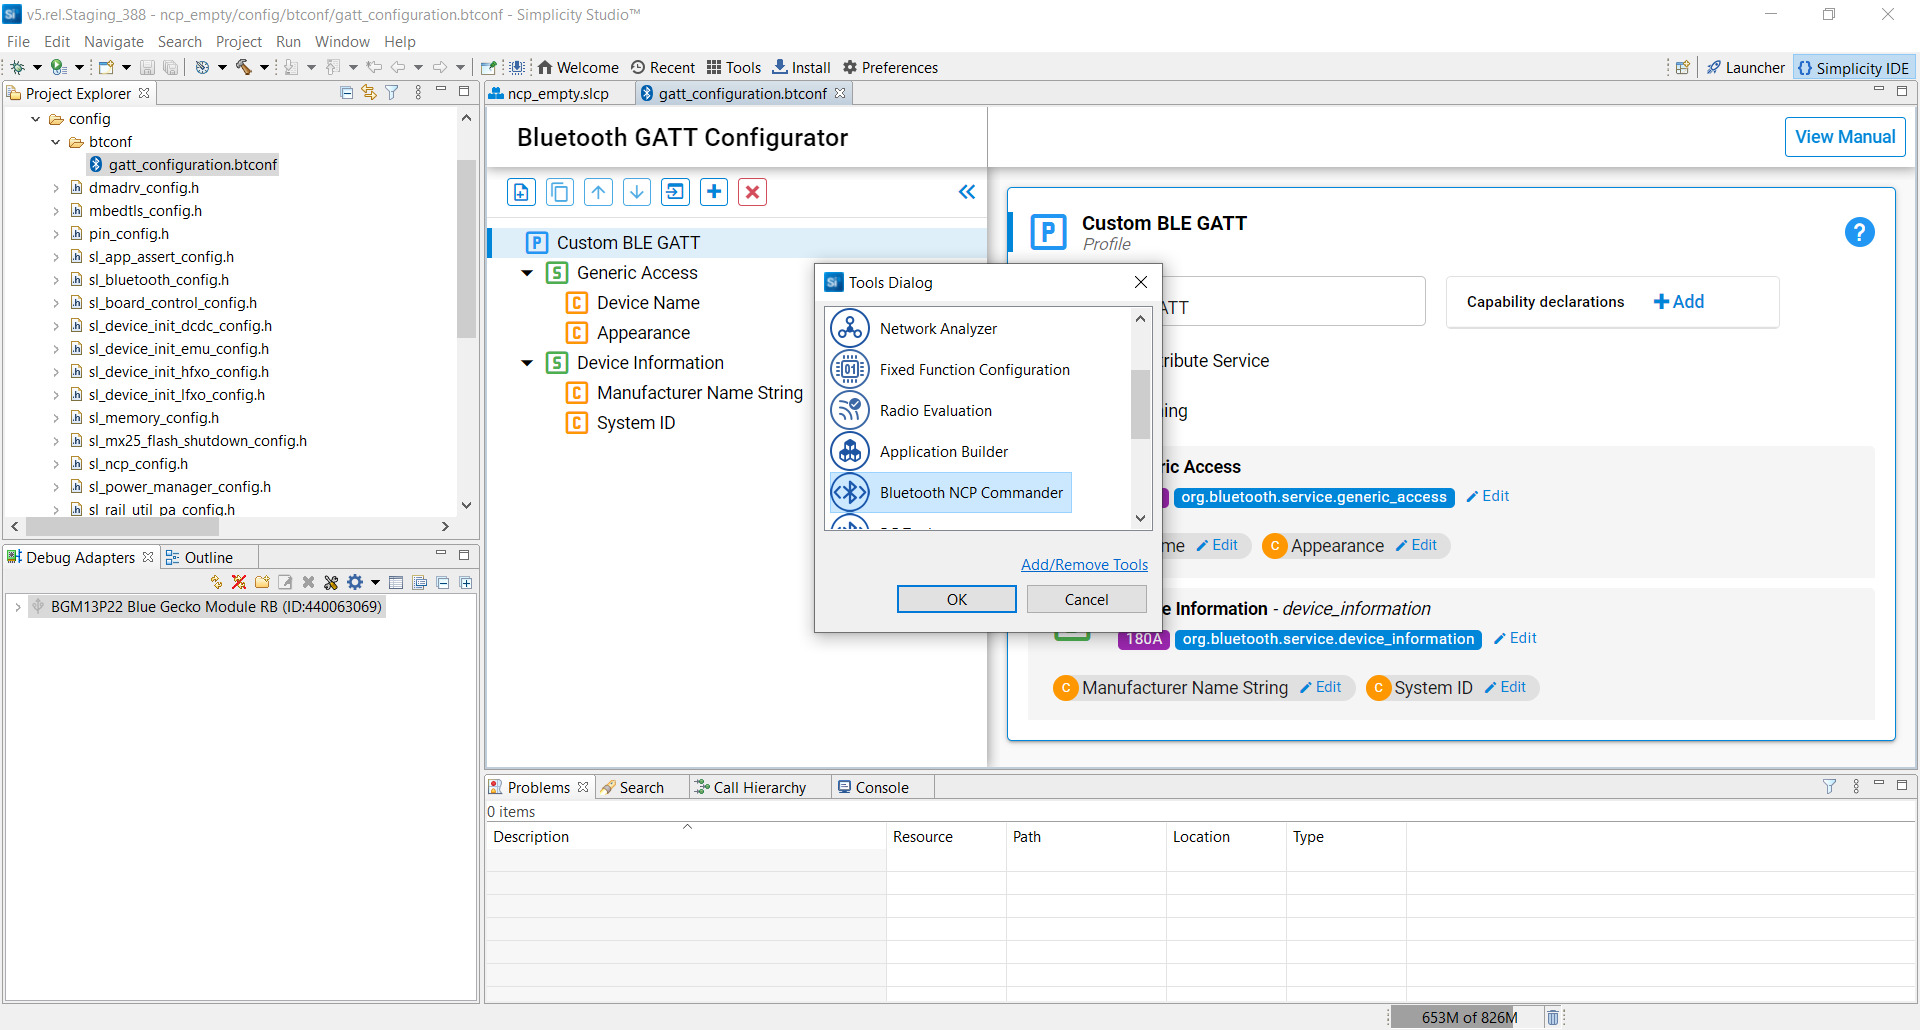1920x1030 pixels.
Task: Expand the BGM13P22 Blue Gecko Module adapter
Action: pyautogui.click(x=18, y=607)
